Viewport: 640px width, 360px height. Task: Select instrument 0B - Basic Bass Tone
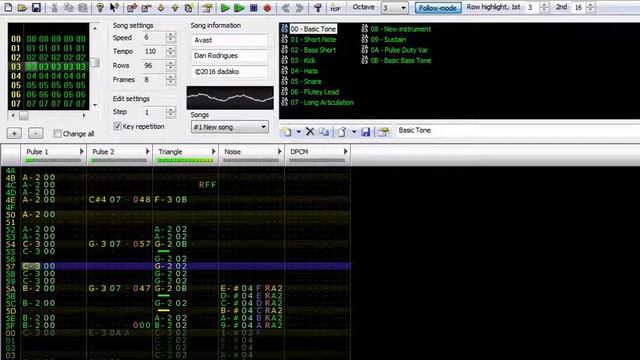click(x=401, y=60)
